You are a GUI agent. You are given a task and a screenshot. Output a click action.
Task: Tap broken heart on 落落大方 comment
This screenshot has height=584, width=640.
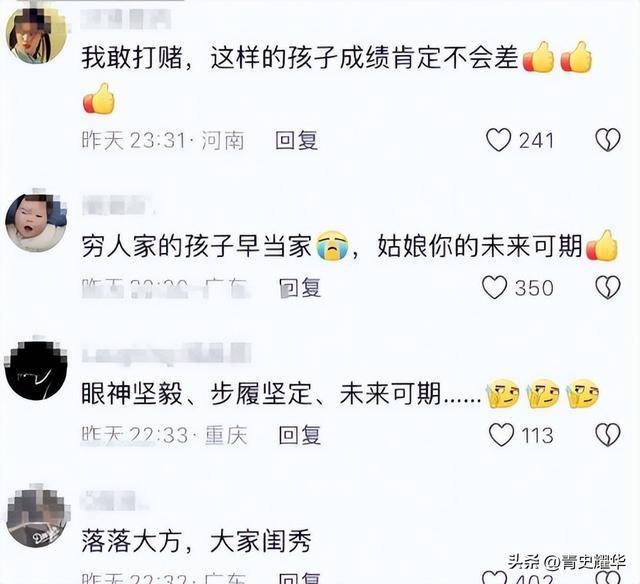point(608,577)
